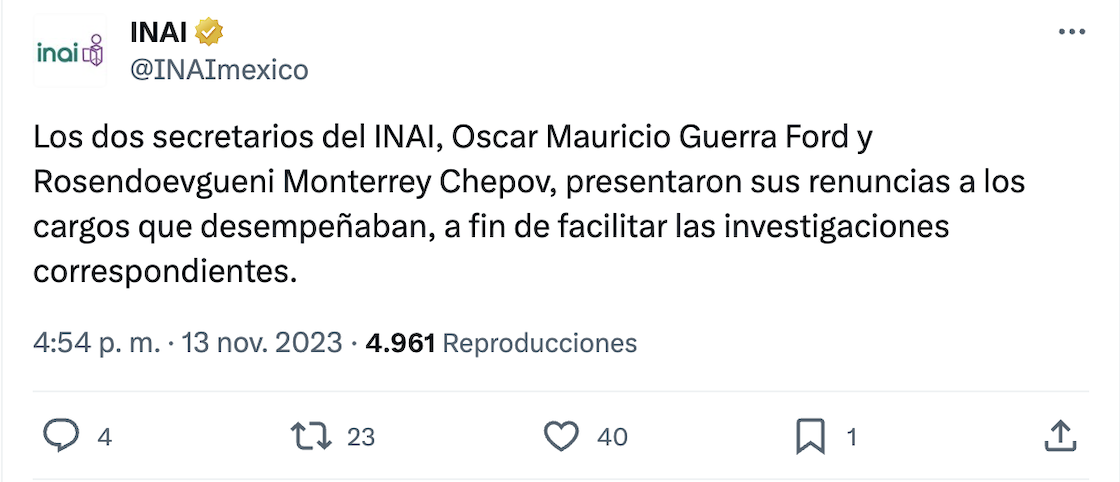
Task: Click the share upload arrow icon
Action: (1059, 436)
